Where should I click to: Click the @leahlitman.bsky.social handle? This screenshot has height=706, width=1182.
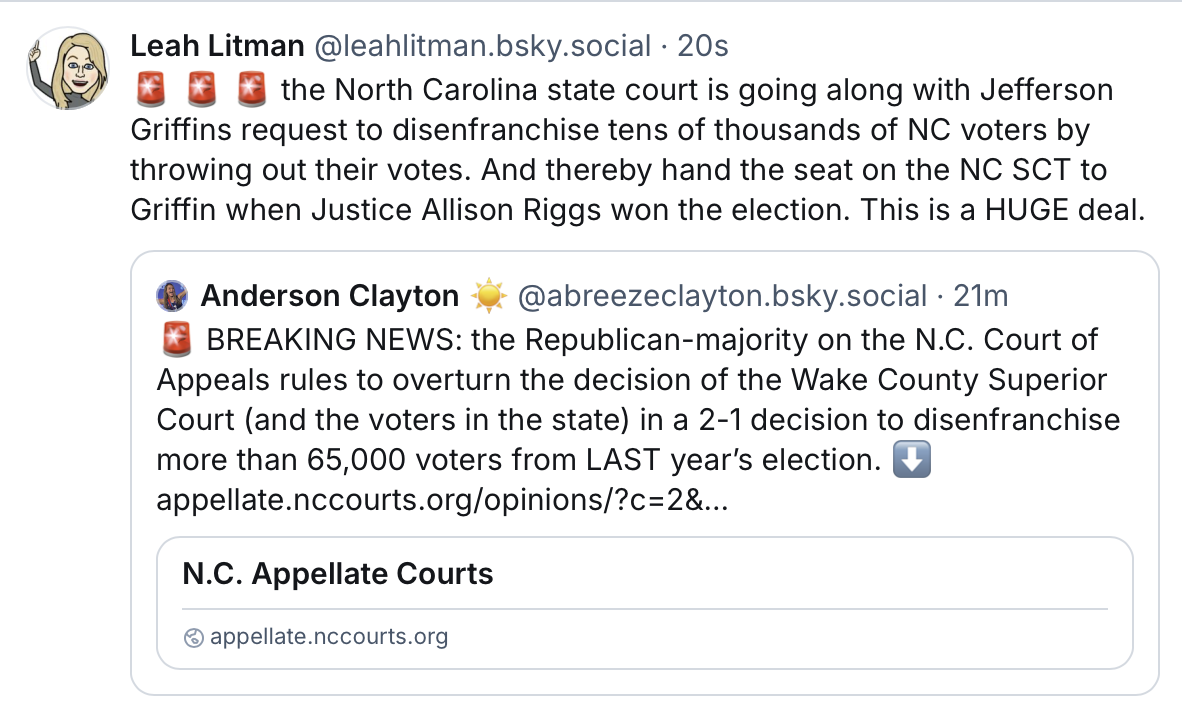(x=483, y=45)
